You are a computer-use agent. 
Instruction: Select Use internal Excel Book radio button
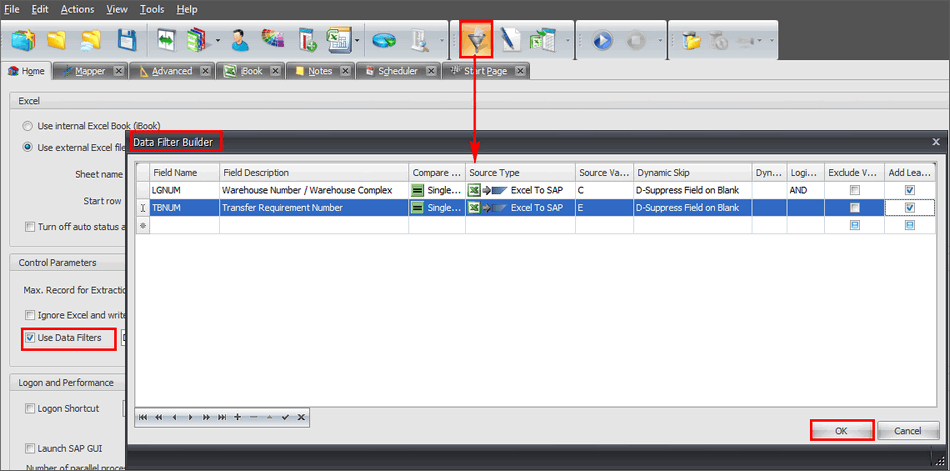pos(27,126)
